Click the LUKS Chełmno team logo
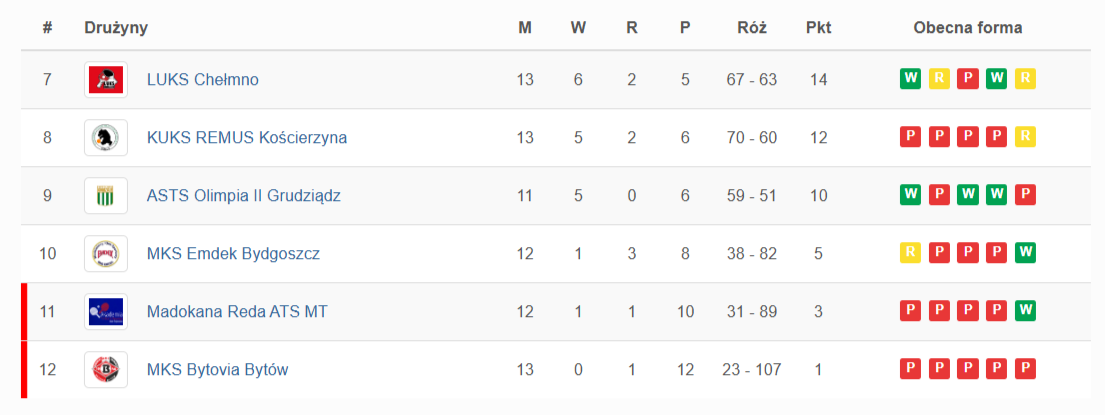Image resolution: width=1105 pixels, height=415 pixels. (x=105, y=80)
